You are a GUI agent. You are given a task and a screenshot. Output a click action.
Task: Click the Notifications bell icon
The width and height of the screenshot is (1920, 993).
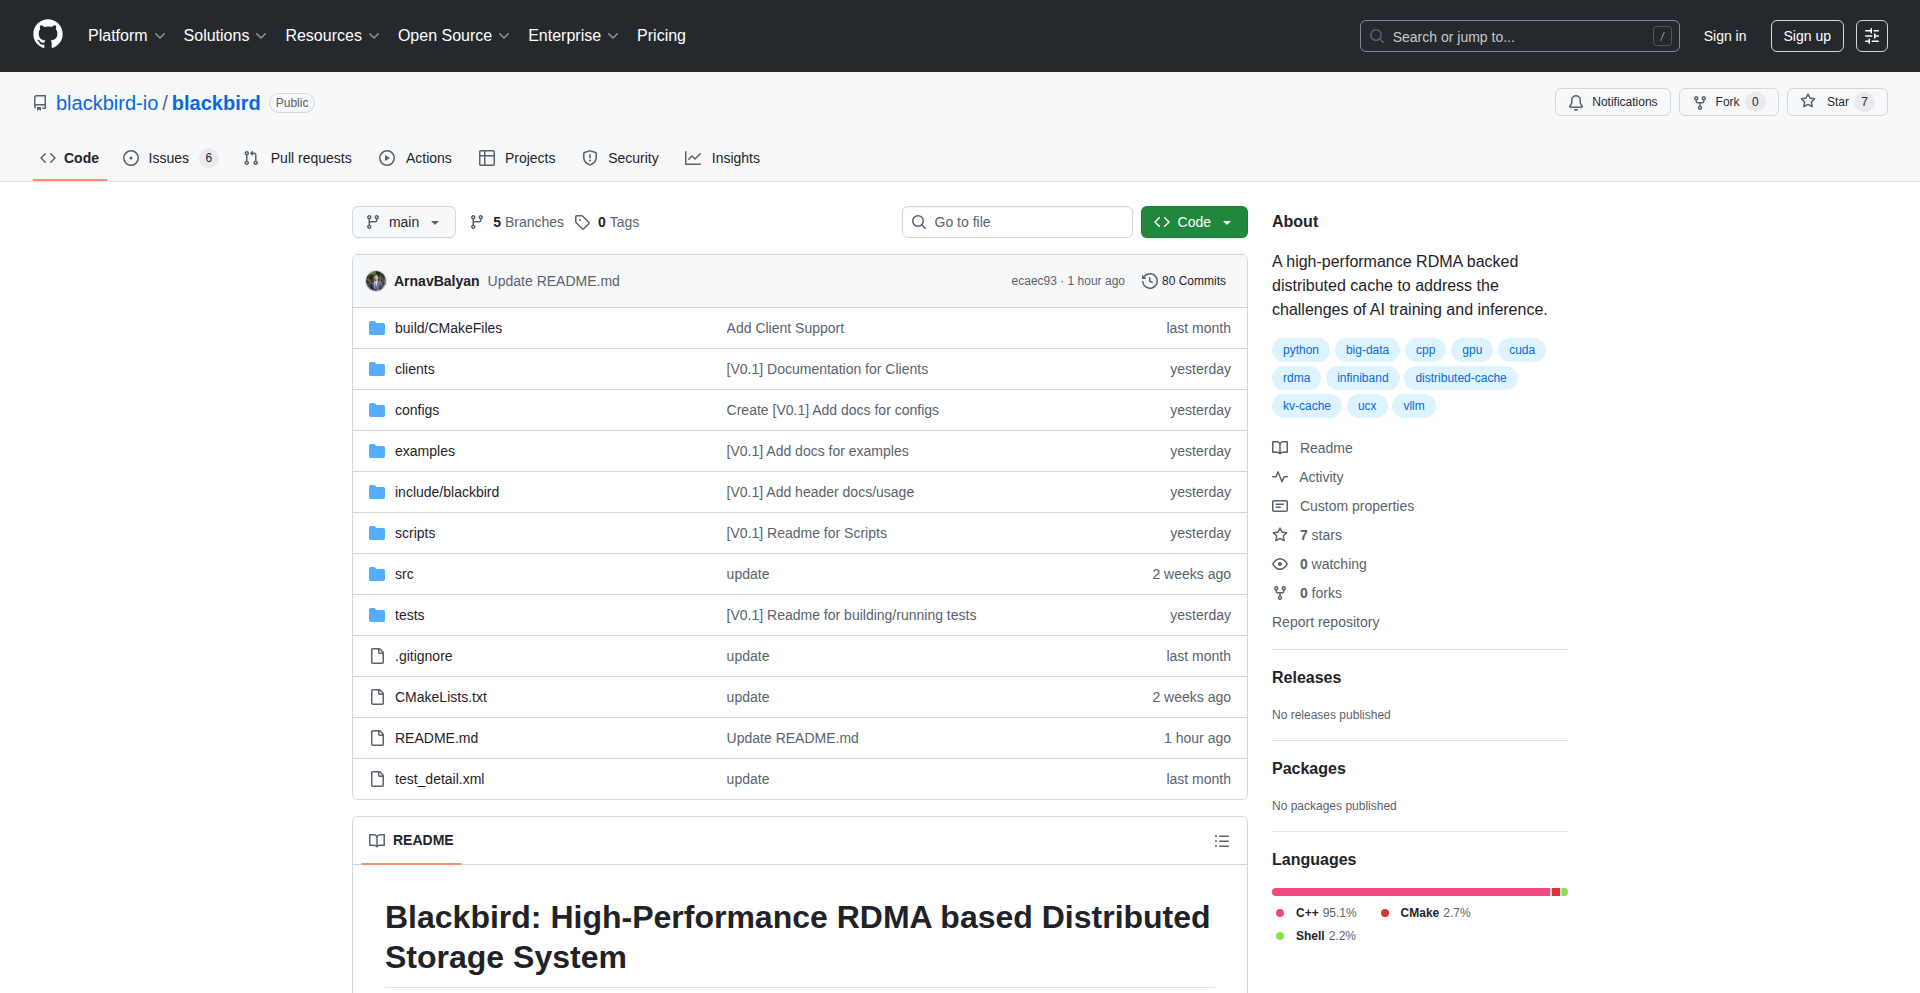point(1576,102)
